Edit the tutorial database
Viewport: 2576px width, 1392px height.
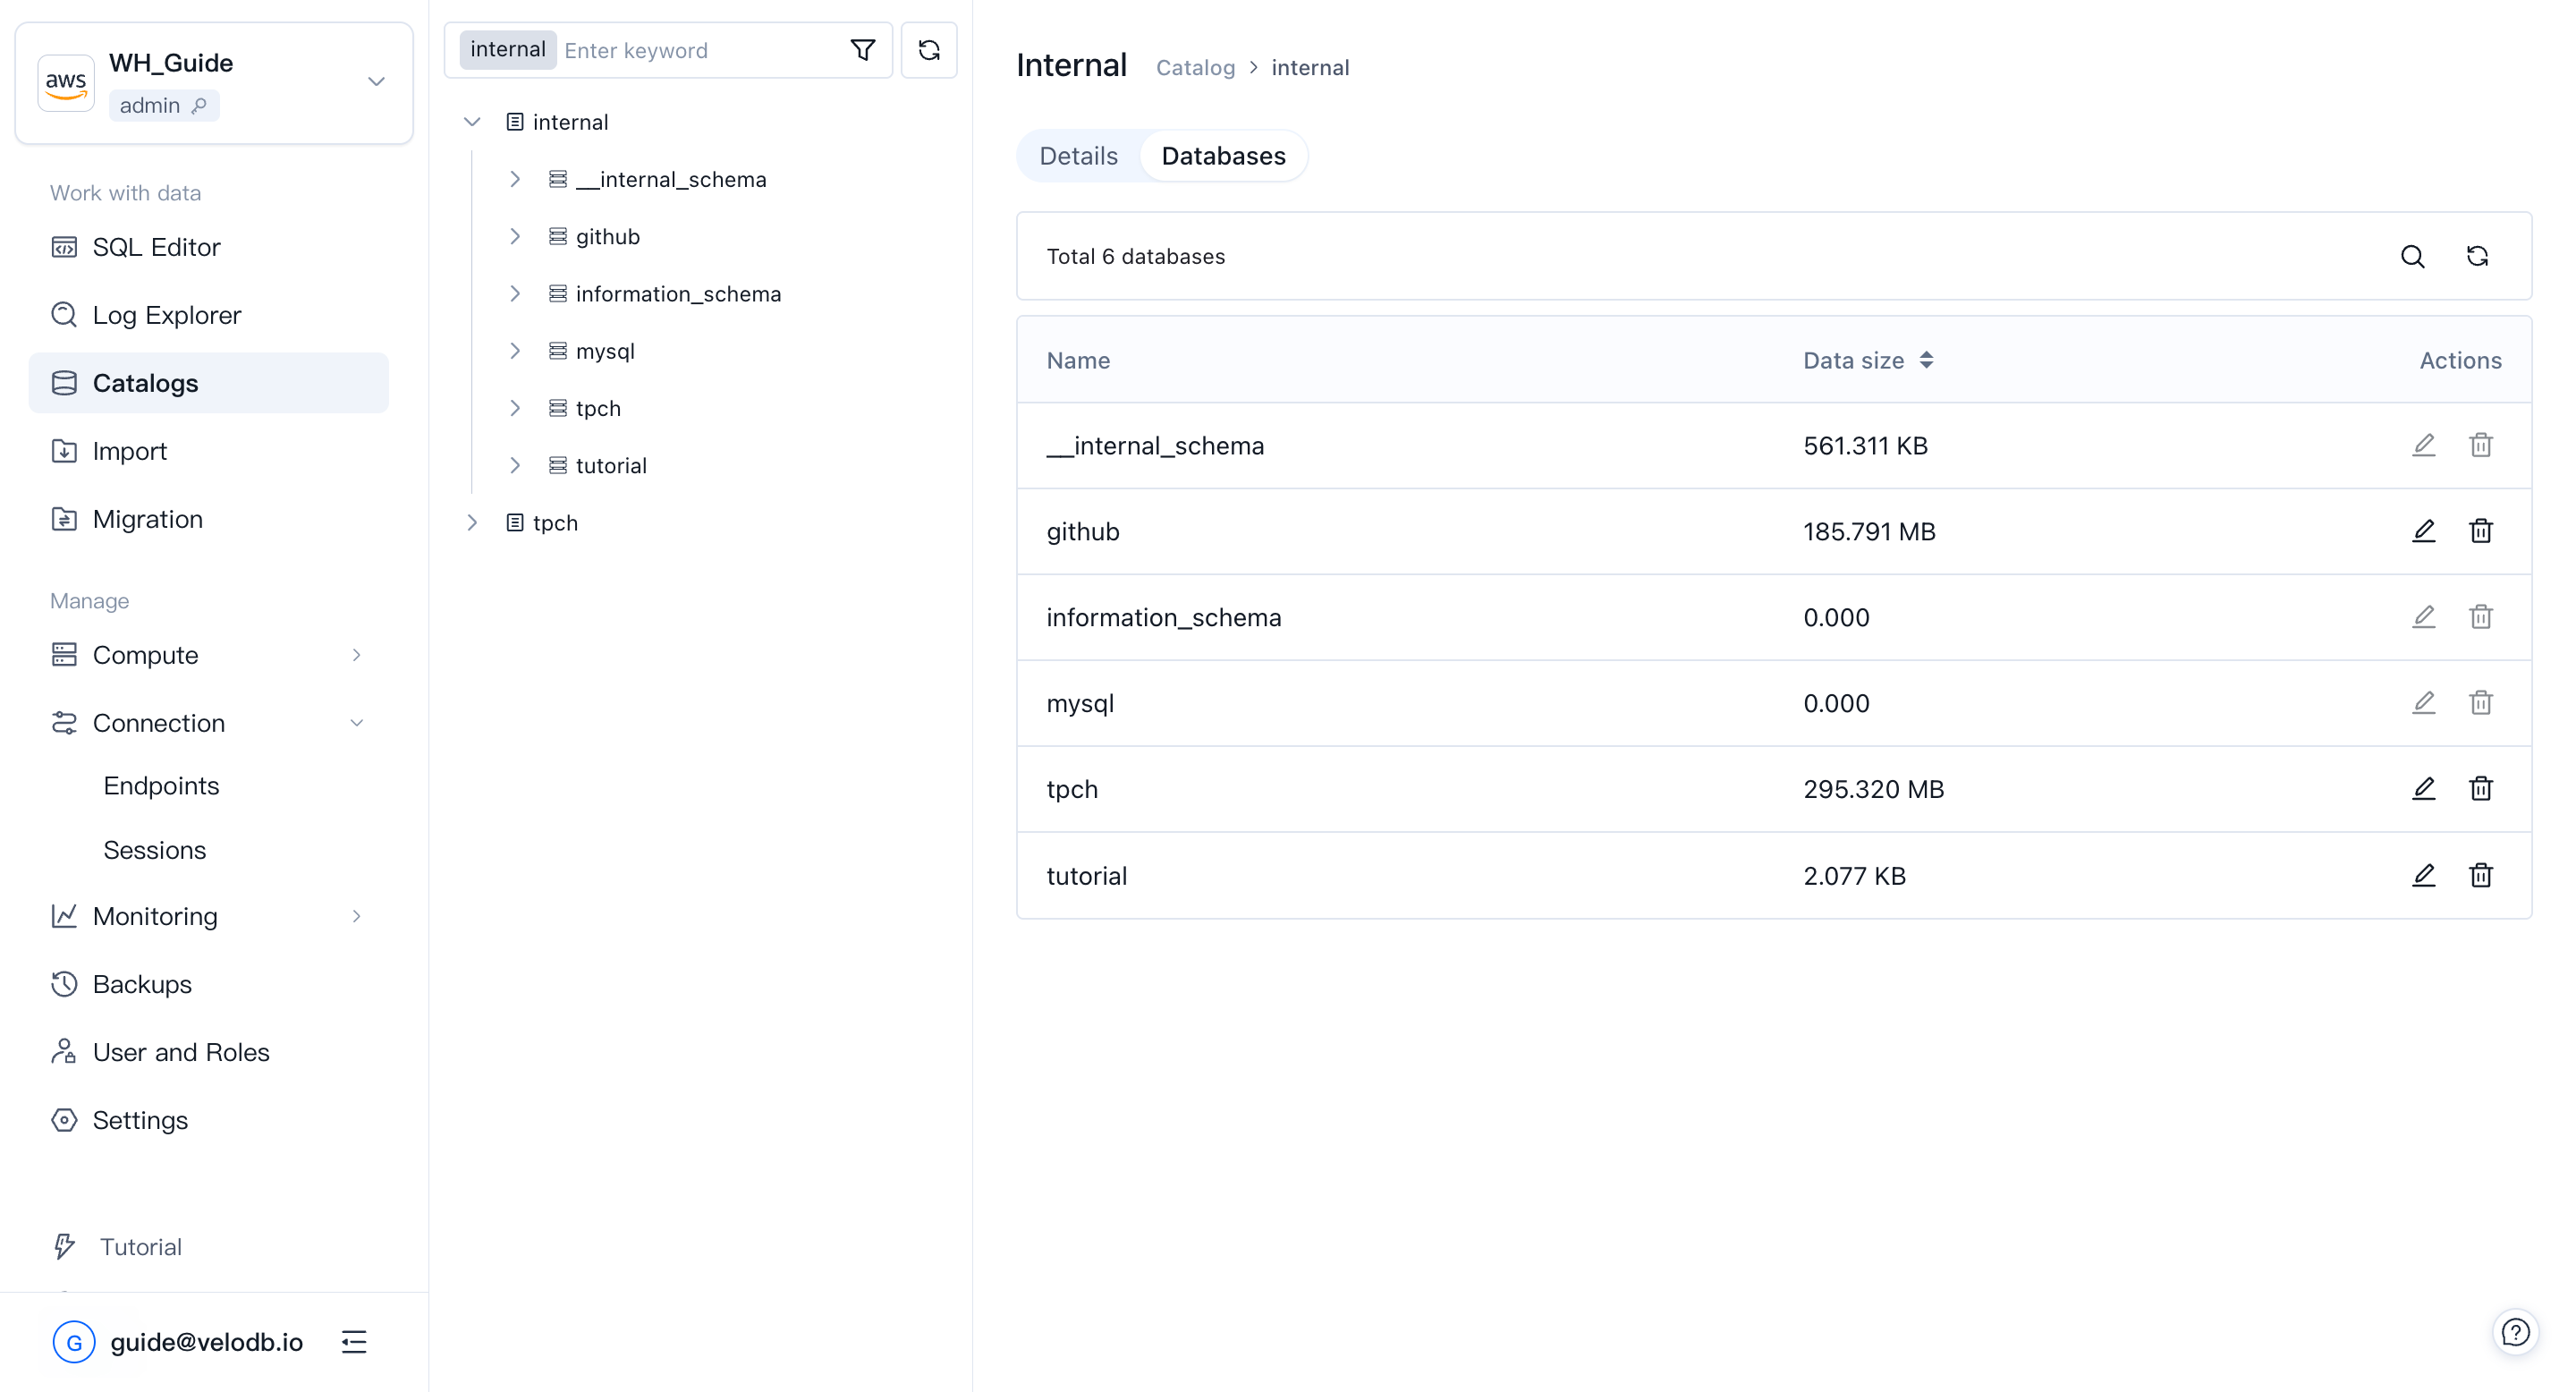coord(2423,875)
